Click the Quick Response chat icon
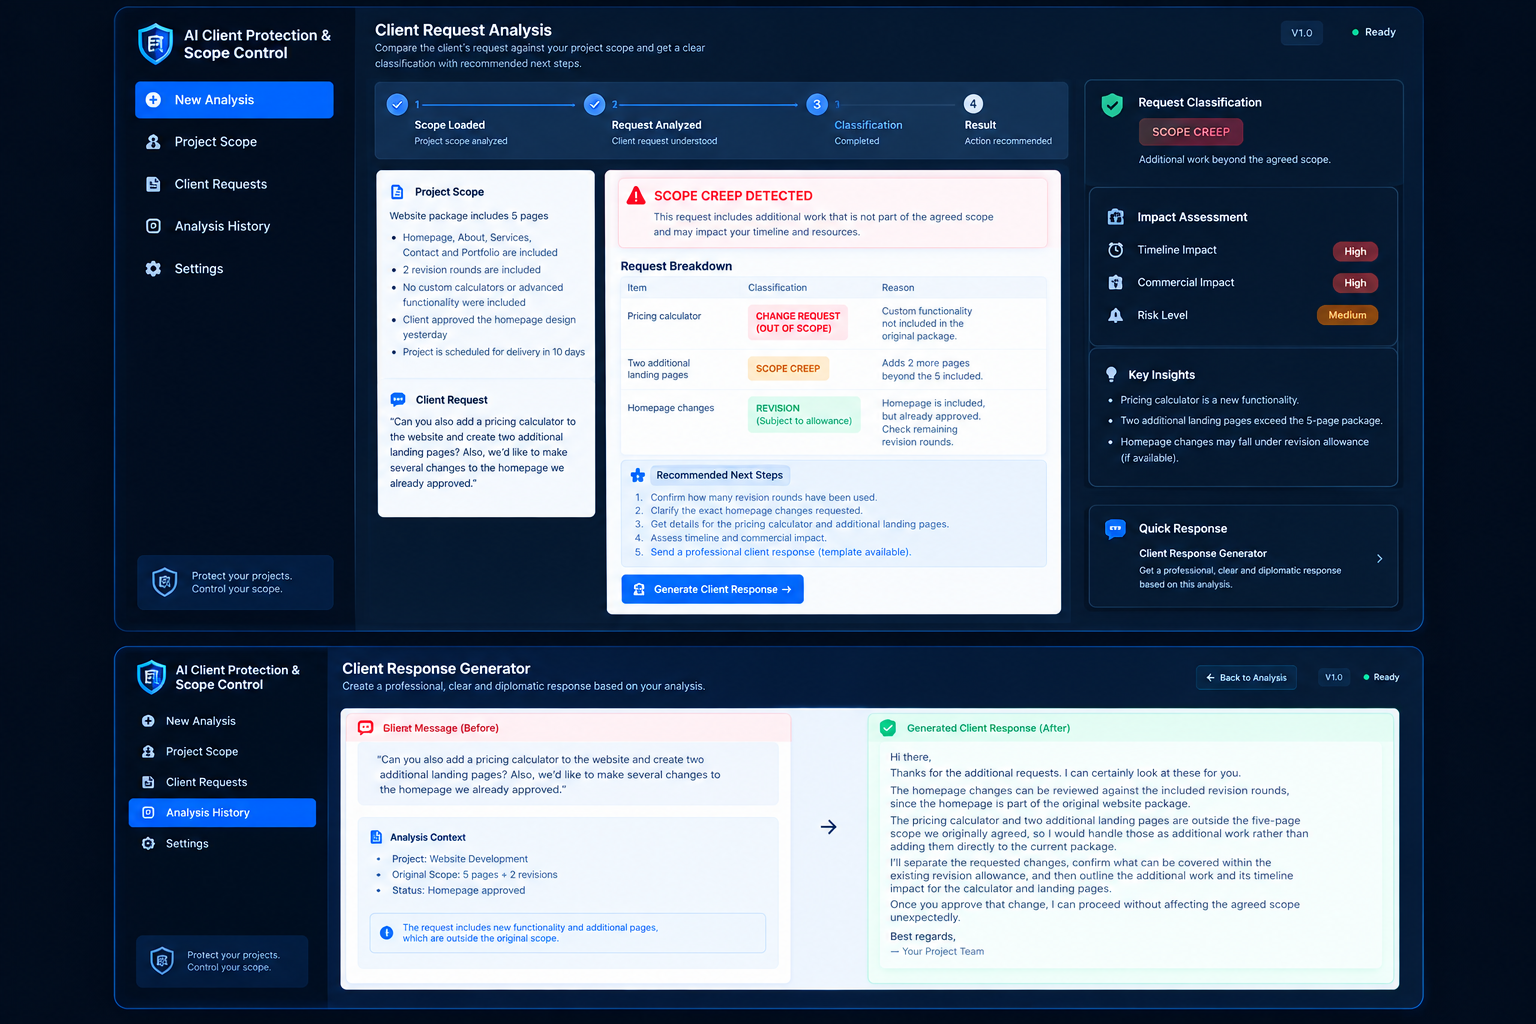1536x1024 pixels. 1115,528
